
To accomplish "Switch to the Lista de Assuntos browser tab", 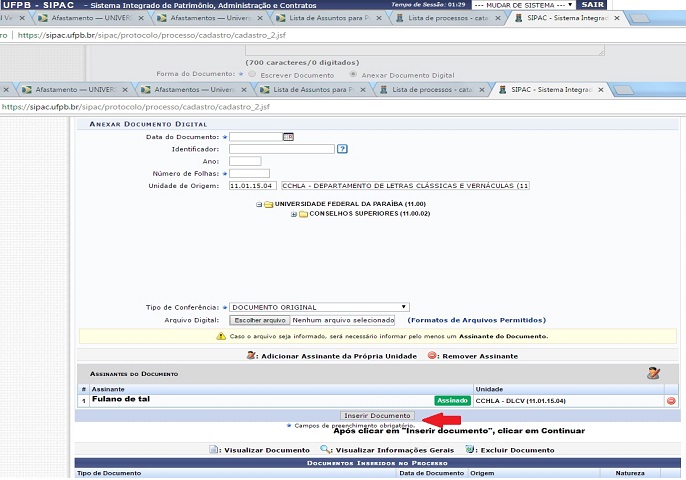I will (x=312, y=90).
